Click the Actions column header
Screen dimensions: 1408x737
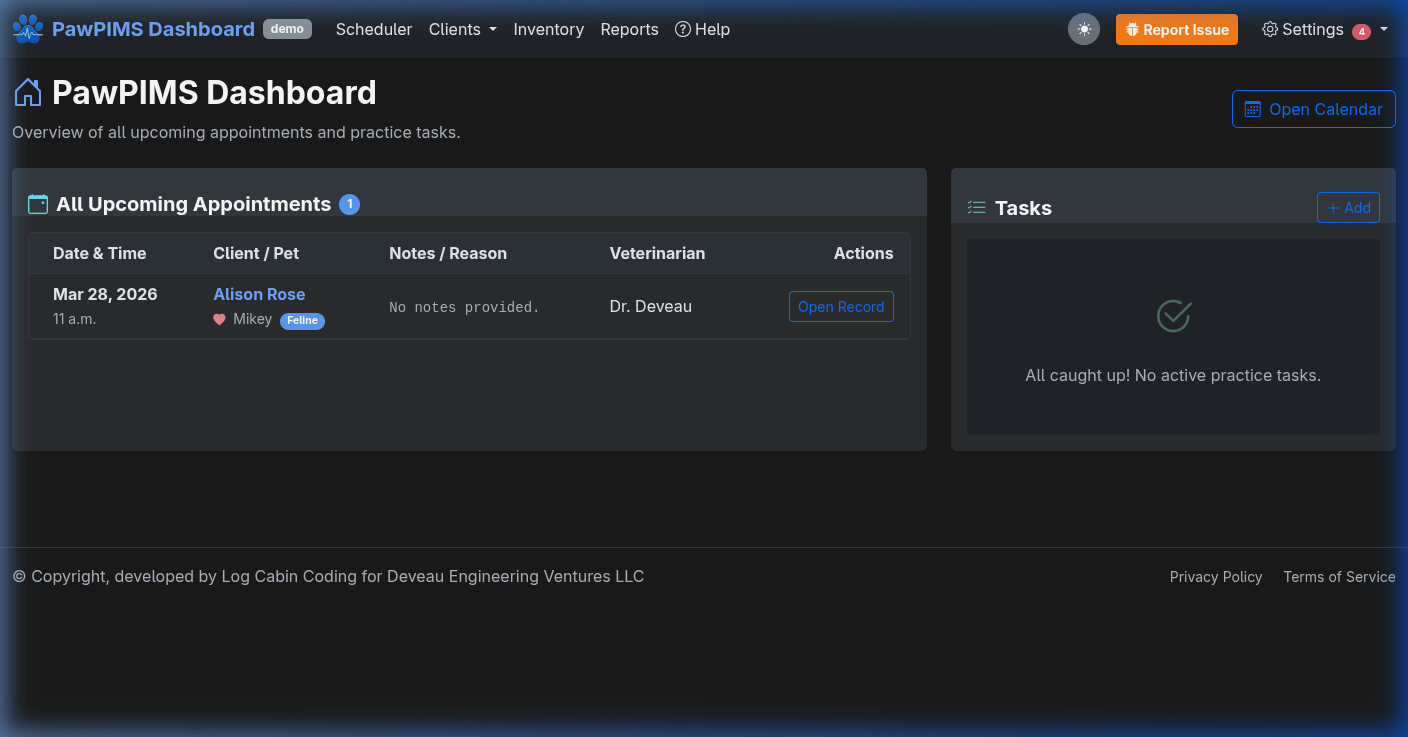tap(863, 253)
